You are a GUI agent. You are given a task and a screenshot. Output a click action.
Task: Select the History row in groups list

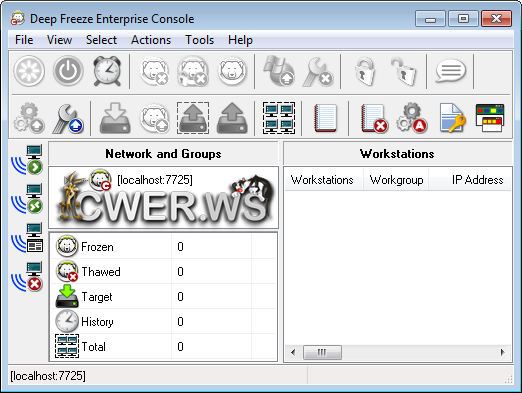[x=163, y=322]
